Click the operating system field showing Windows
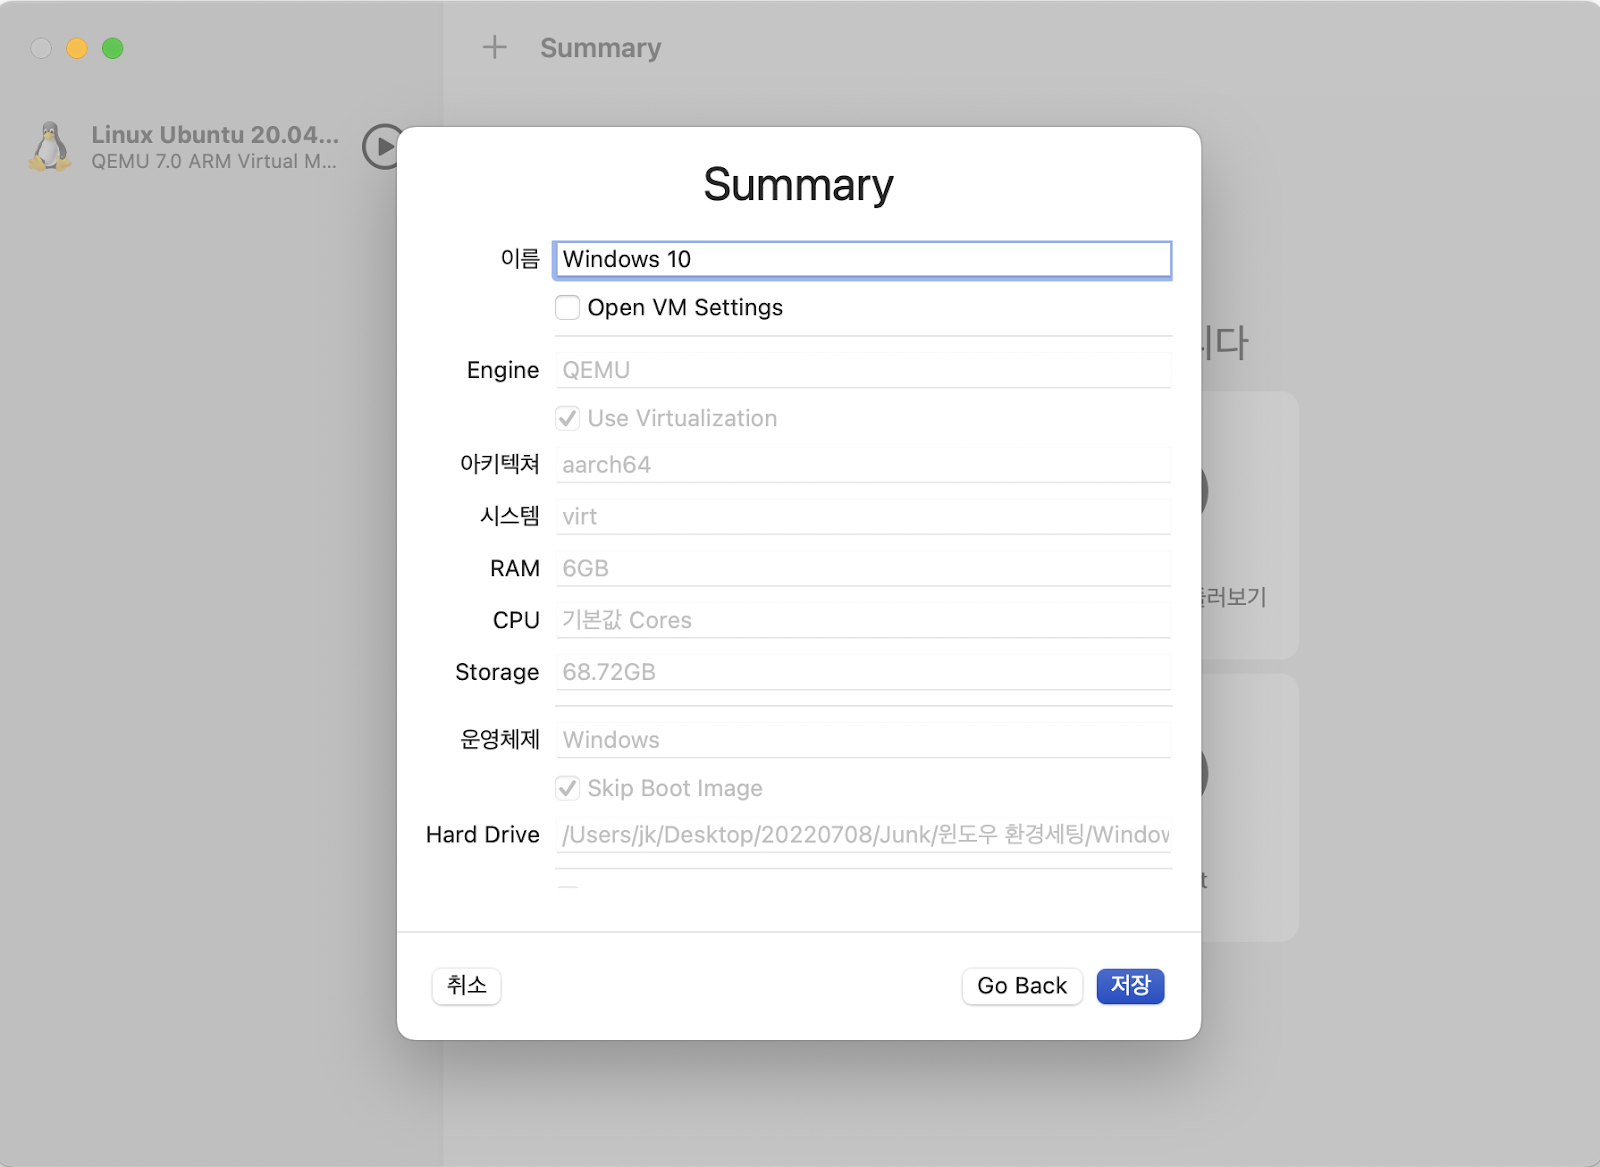This screenshot has height=1167, width=1600. [863, 741]
